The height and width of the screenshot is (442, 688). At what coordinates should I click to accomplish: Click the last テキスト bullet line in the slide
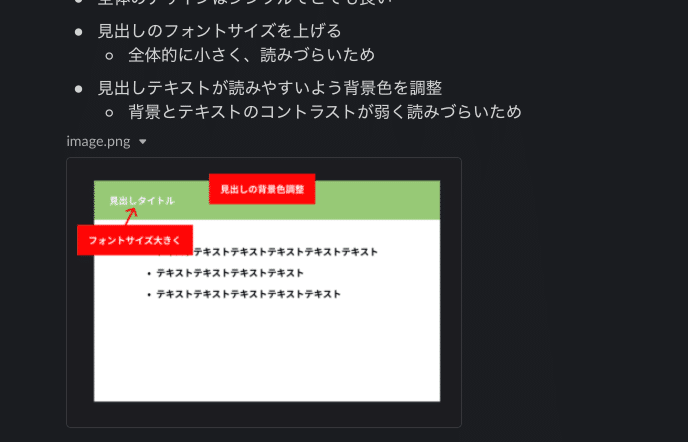[x=248, y=294]
